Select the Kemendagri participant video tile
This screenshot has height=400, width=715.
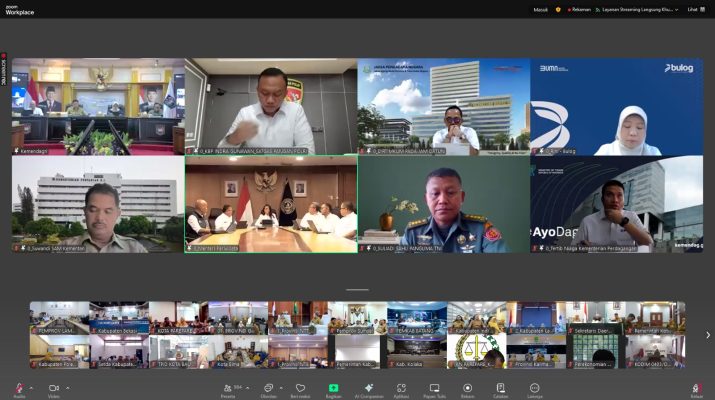[98, 105]
